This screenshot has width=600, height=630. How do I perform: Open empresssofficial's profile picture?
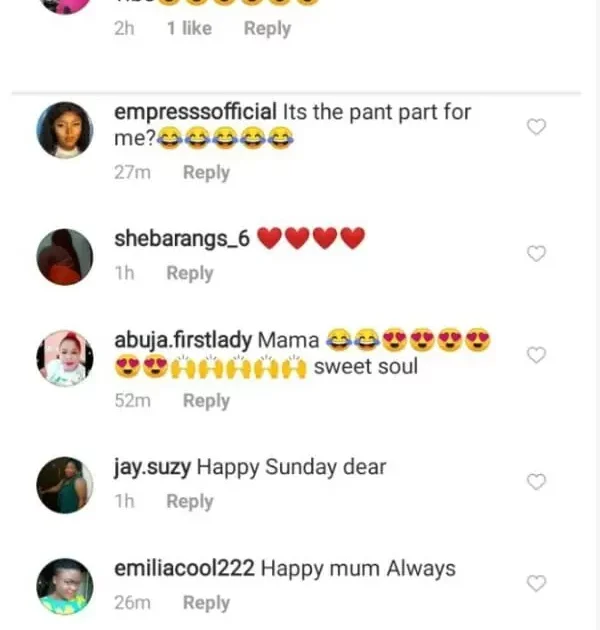pyautogui.click(x=65, y=130)
